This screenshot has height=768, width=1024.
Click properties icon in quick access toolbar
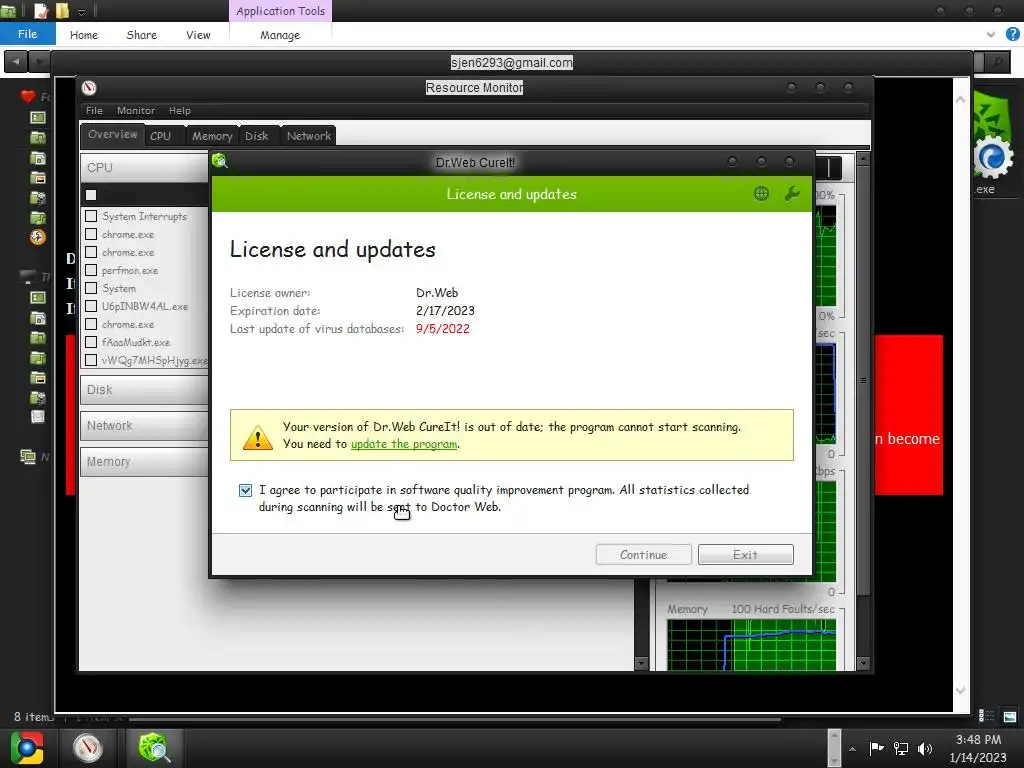[41, 10]
